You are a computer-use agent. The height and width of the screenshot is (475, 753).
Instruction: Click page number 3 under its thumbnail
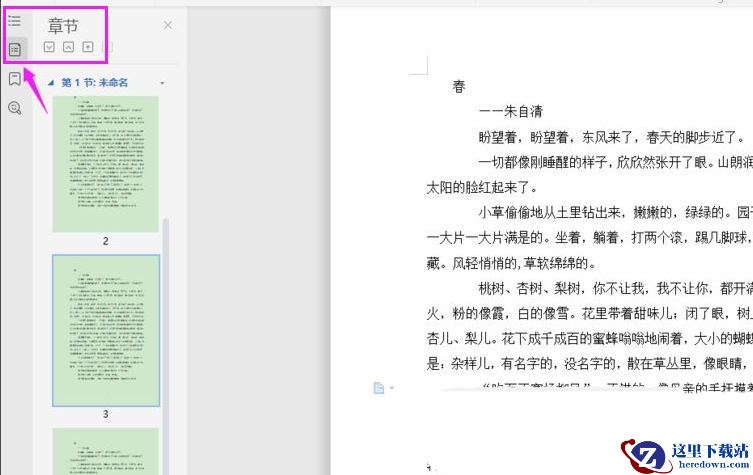[x=106, y=414]
